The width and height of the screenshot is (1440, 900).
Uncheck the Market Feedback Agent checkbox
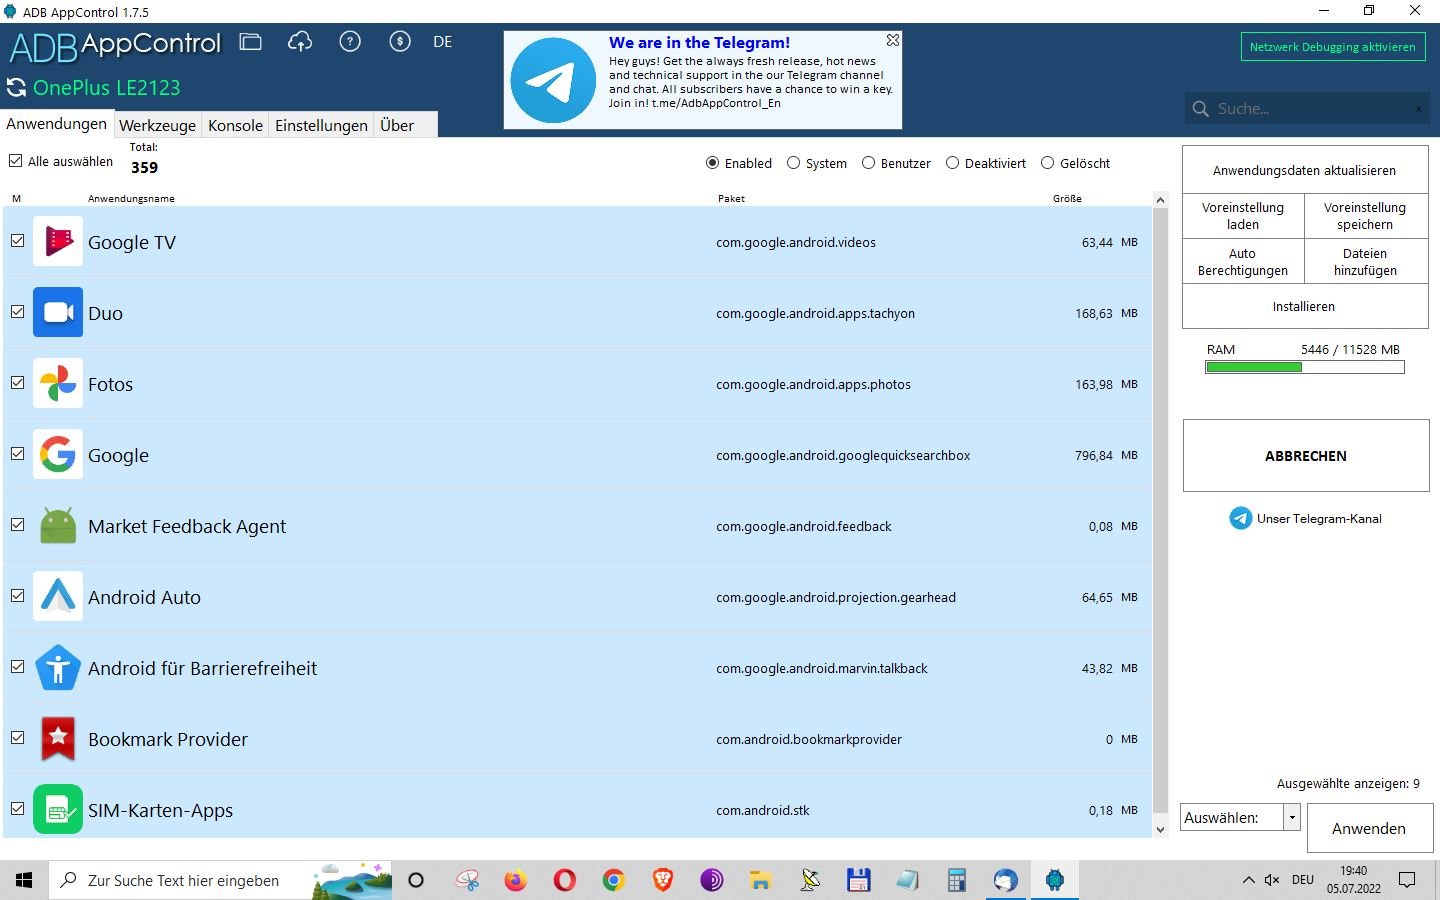(17, 525)
